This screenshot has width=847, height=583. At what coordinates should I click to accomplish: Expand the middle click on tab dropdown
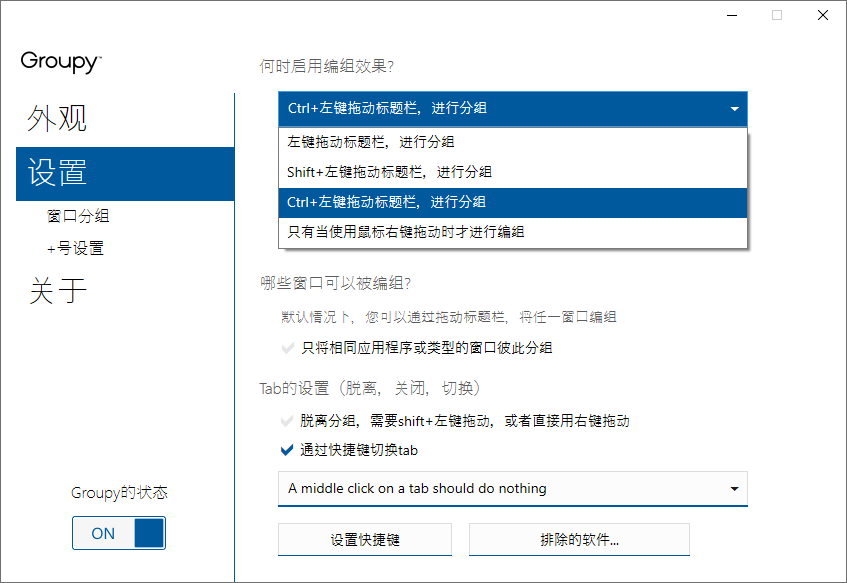click(734, 489)
